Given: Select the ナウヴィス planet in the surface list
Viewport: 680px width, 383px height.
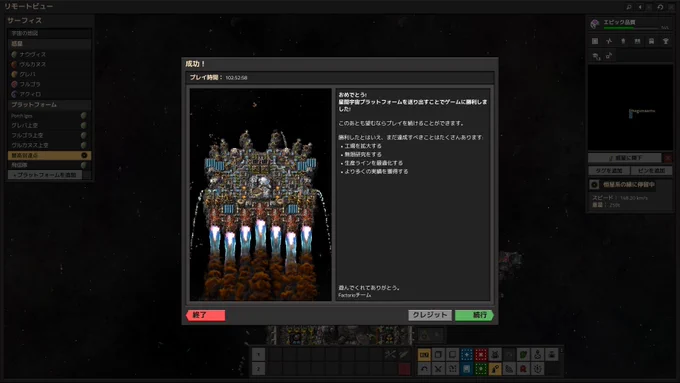Looking at the screenshot, I should point(49,54).
